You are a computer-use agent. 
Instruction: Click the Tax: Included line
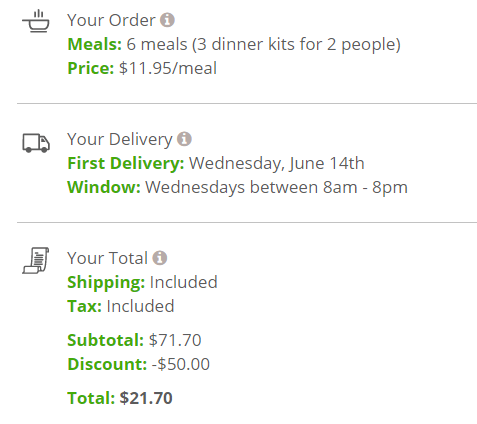coord(121,306)
